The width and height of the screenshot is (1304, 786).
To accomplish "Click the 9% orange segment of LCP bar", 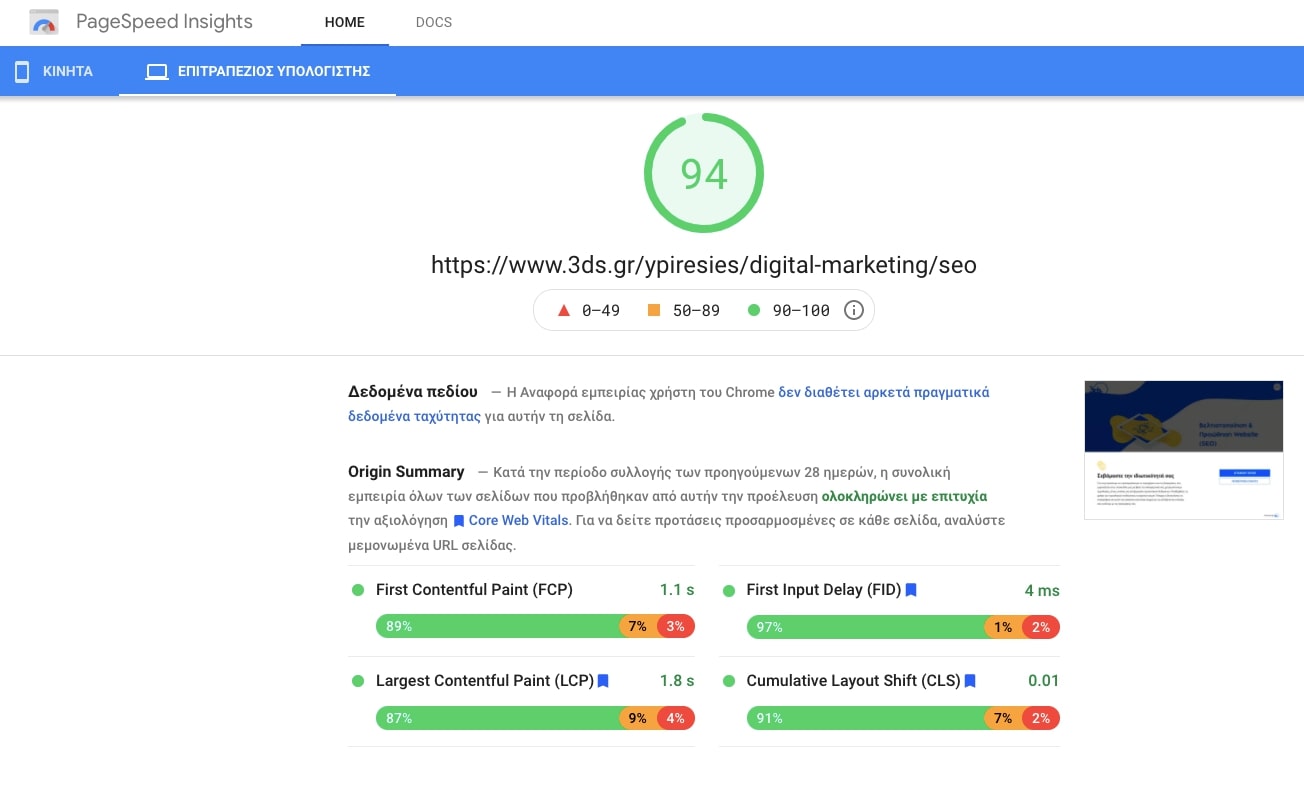I will tap(638, 718).
